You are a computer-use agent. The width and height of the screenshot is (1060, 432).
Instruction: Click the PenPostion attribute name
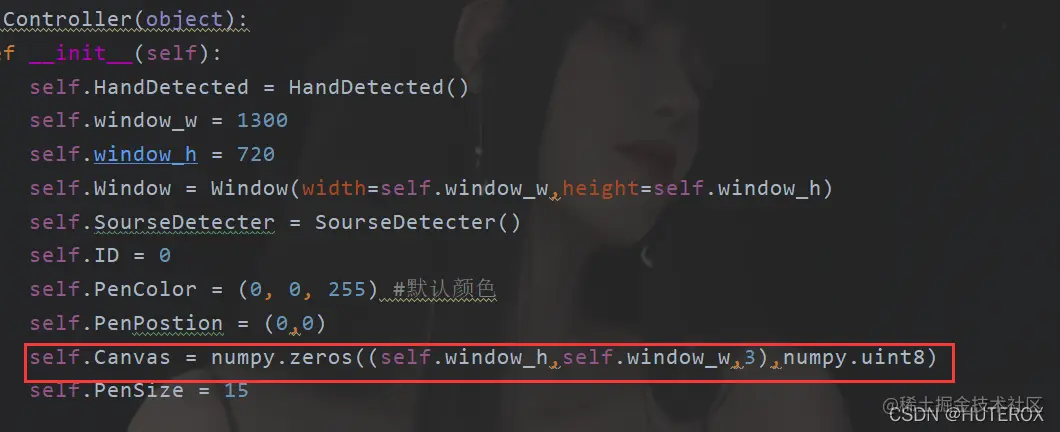158,323
